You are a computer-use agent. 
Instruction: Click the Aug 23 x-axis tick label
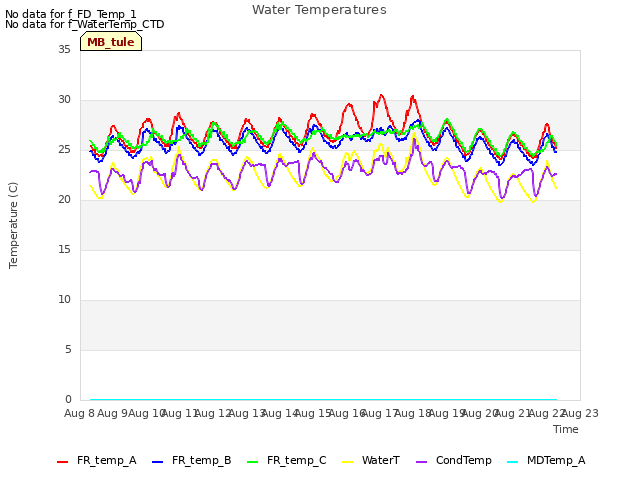tap(580, 413)
